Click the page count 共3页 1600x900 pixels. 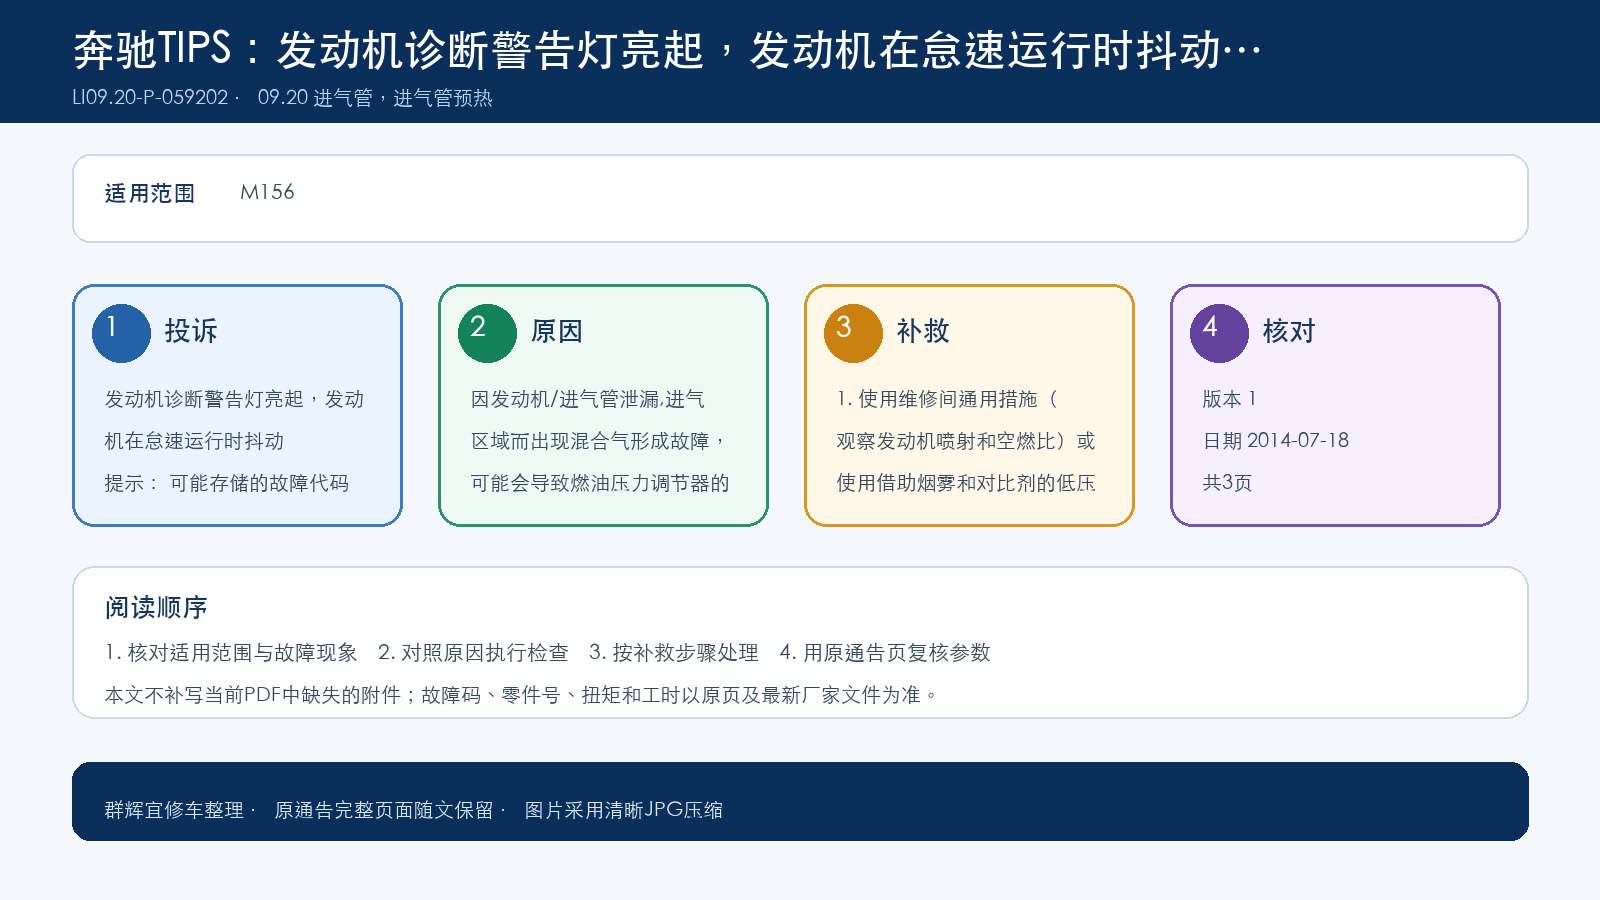click(x=1227, y=483)
